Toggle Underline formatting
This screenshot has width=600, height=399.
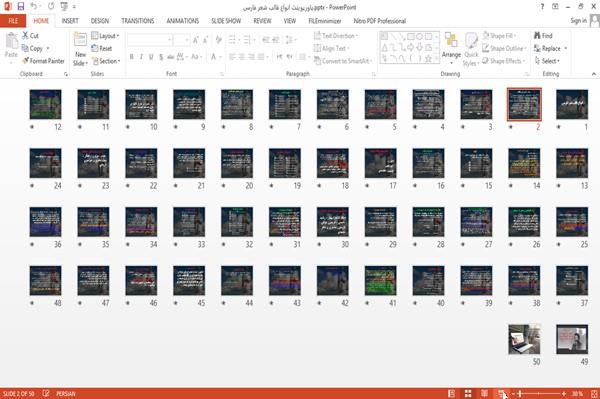pos(151,57)
